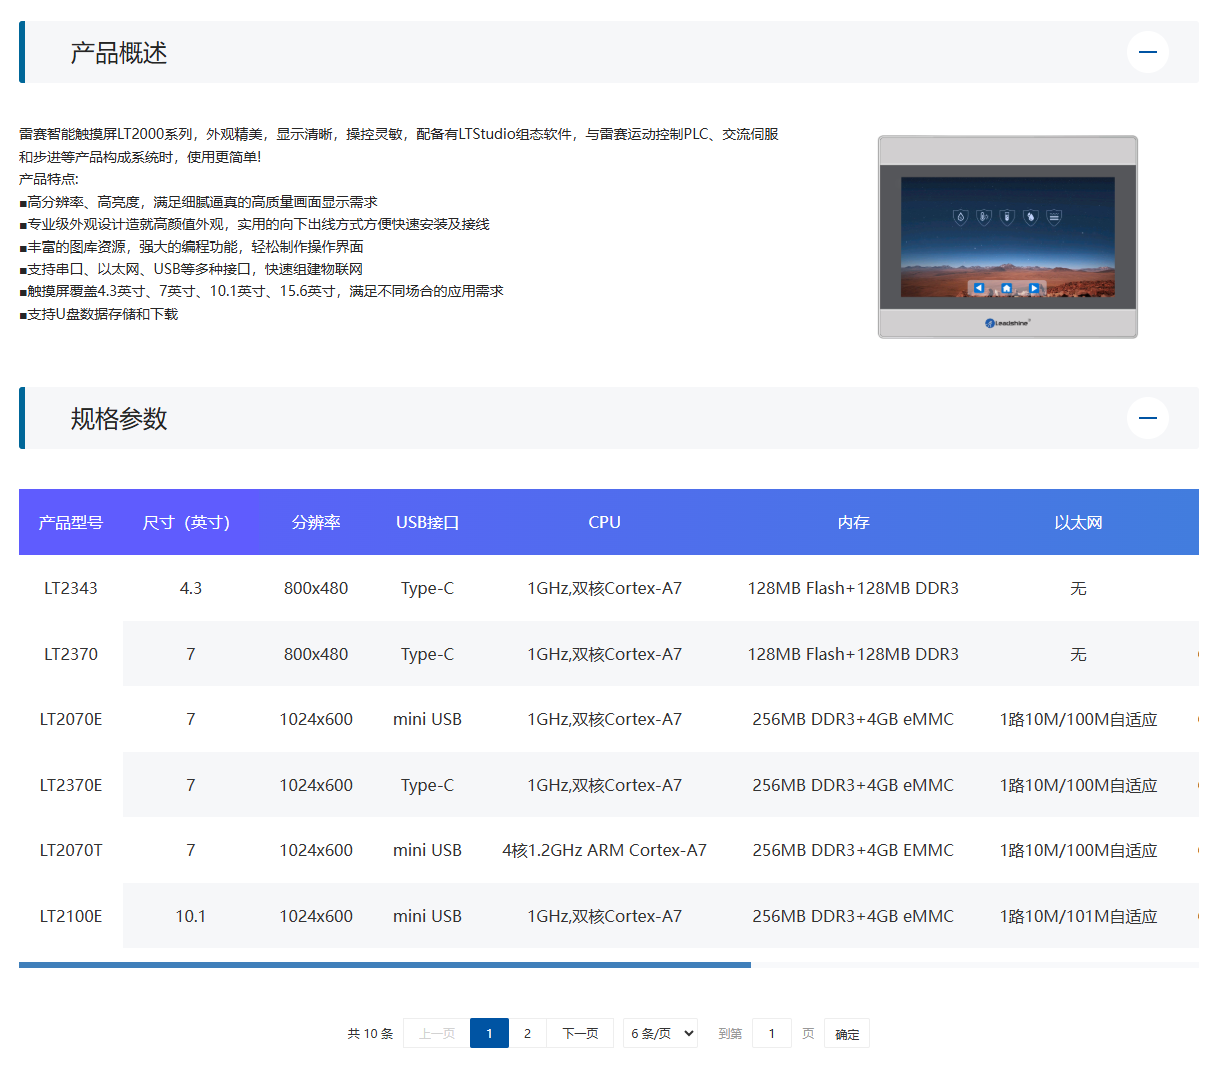
Task: Select the thermometer shield icon
Action: pos(983,217)
